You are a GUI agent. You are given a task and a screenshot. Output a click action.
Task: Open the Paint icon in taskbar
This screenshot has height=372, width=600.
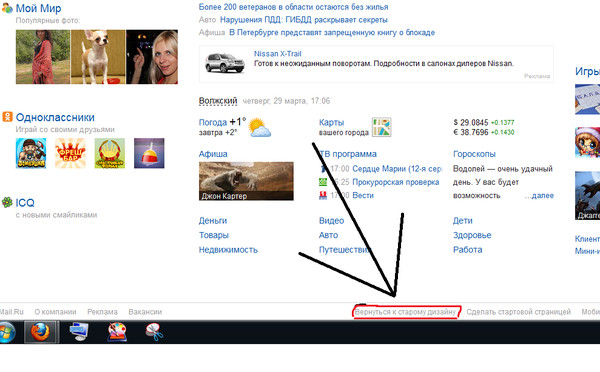tap(117, 332)
